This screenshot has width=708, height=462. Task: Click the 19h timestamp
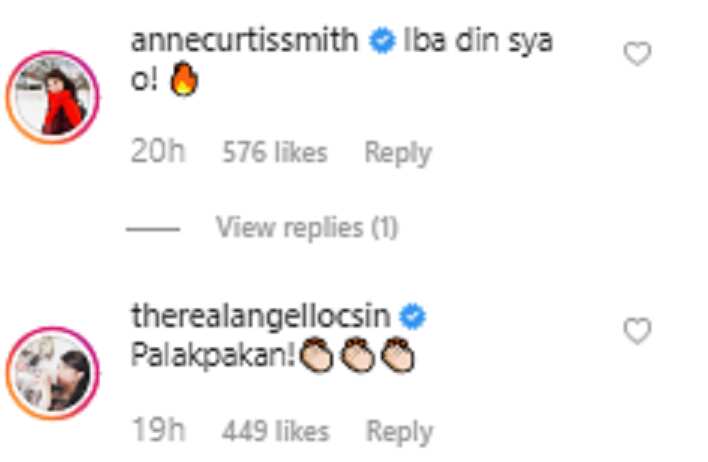pyautogui.click(x=158, y=429)
